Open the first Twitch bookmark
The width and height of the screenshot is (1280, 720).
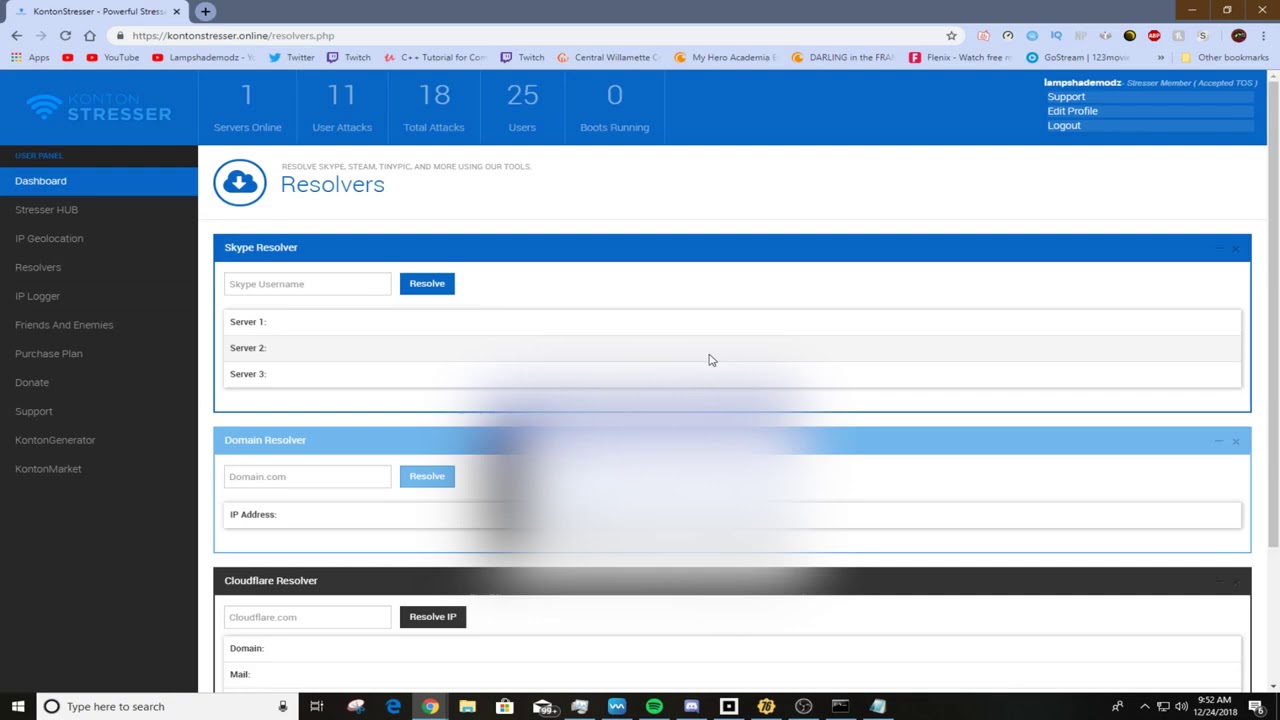tap(349, 57)
